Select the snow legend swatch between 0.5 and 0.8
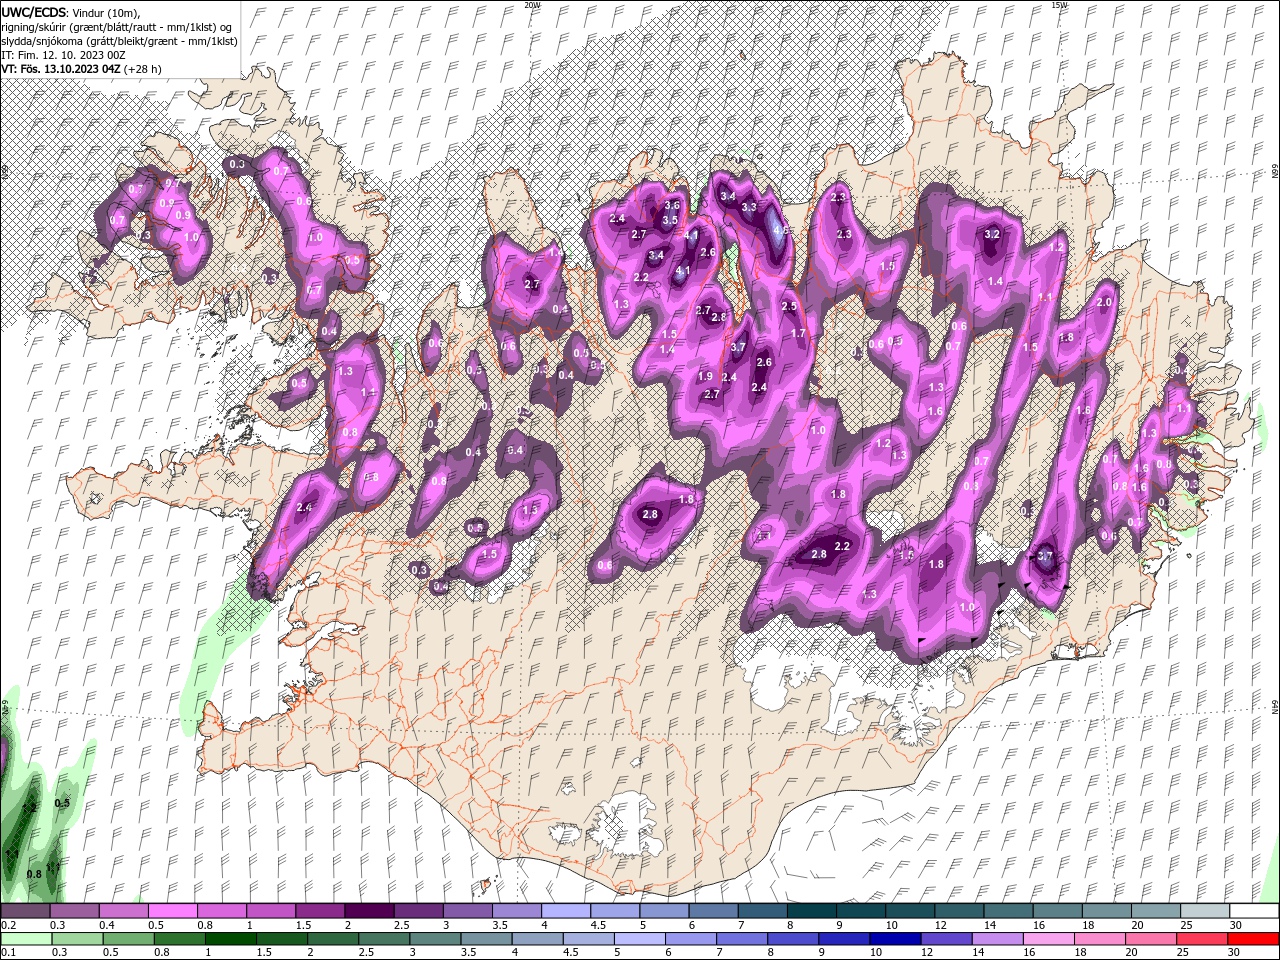Image resolution: width=1280 pixels, height=960 pixels. pos(172,911)
